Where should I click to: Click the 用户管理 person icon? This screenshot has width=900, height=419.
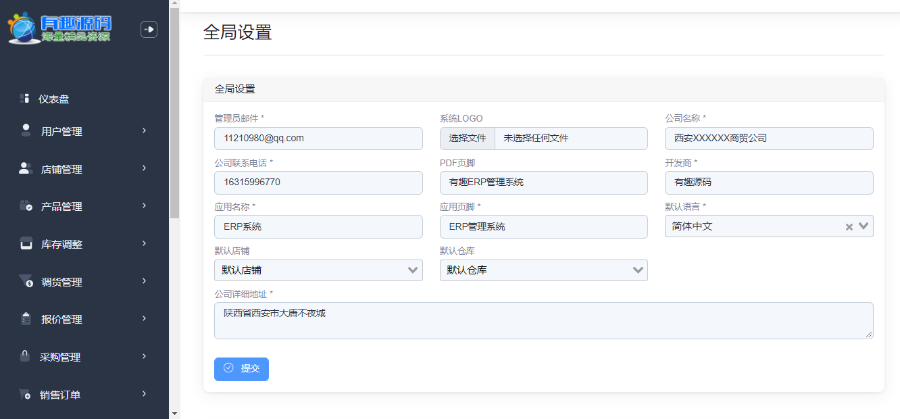click(x=25, y=130)
